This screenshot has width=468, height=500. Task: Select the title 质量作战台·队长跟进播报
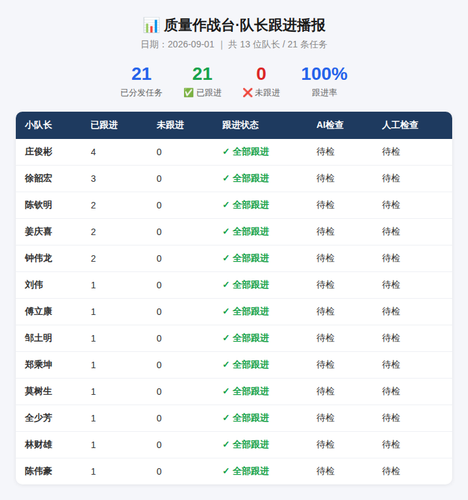(x=244, y=25)
